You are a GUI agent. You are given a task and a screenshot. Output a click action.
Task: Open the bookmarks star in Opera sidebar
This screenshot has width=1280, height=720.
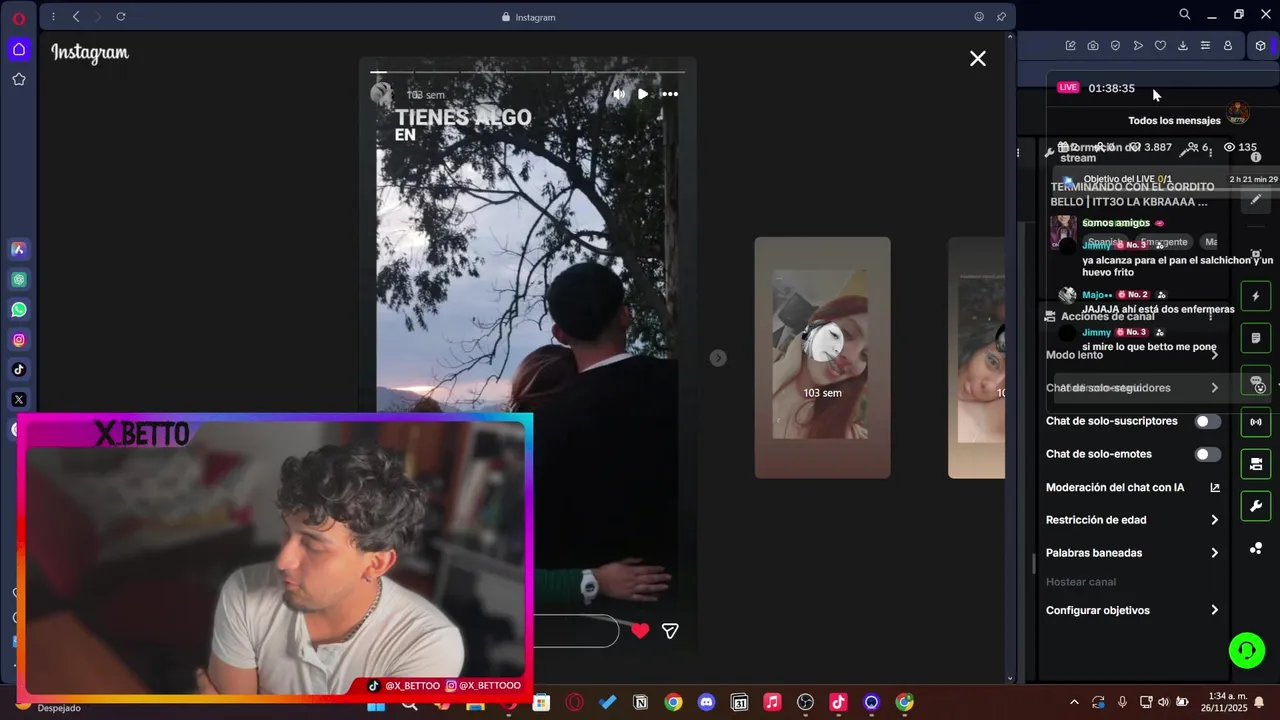19,79
